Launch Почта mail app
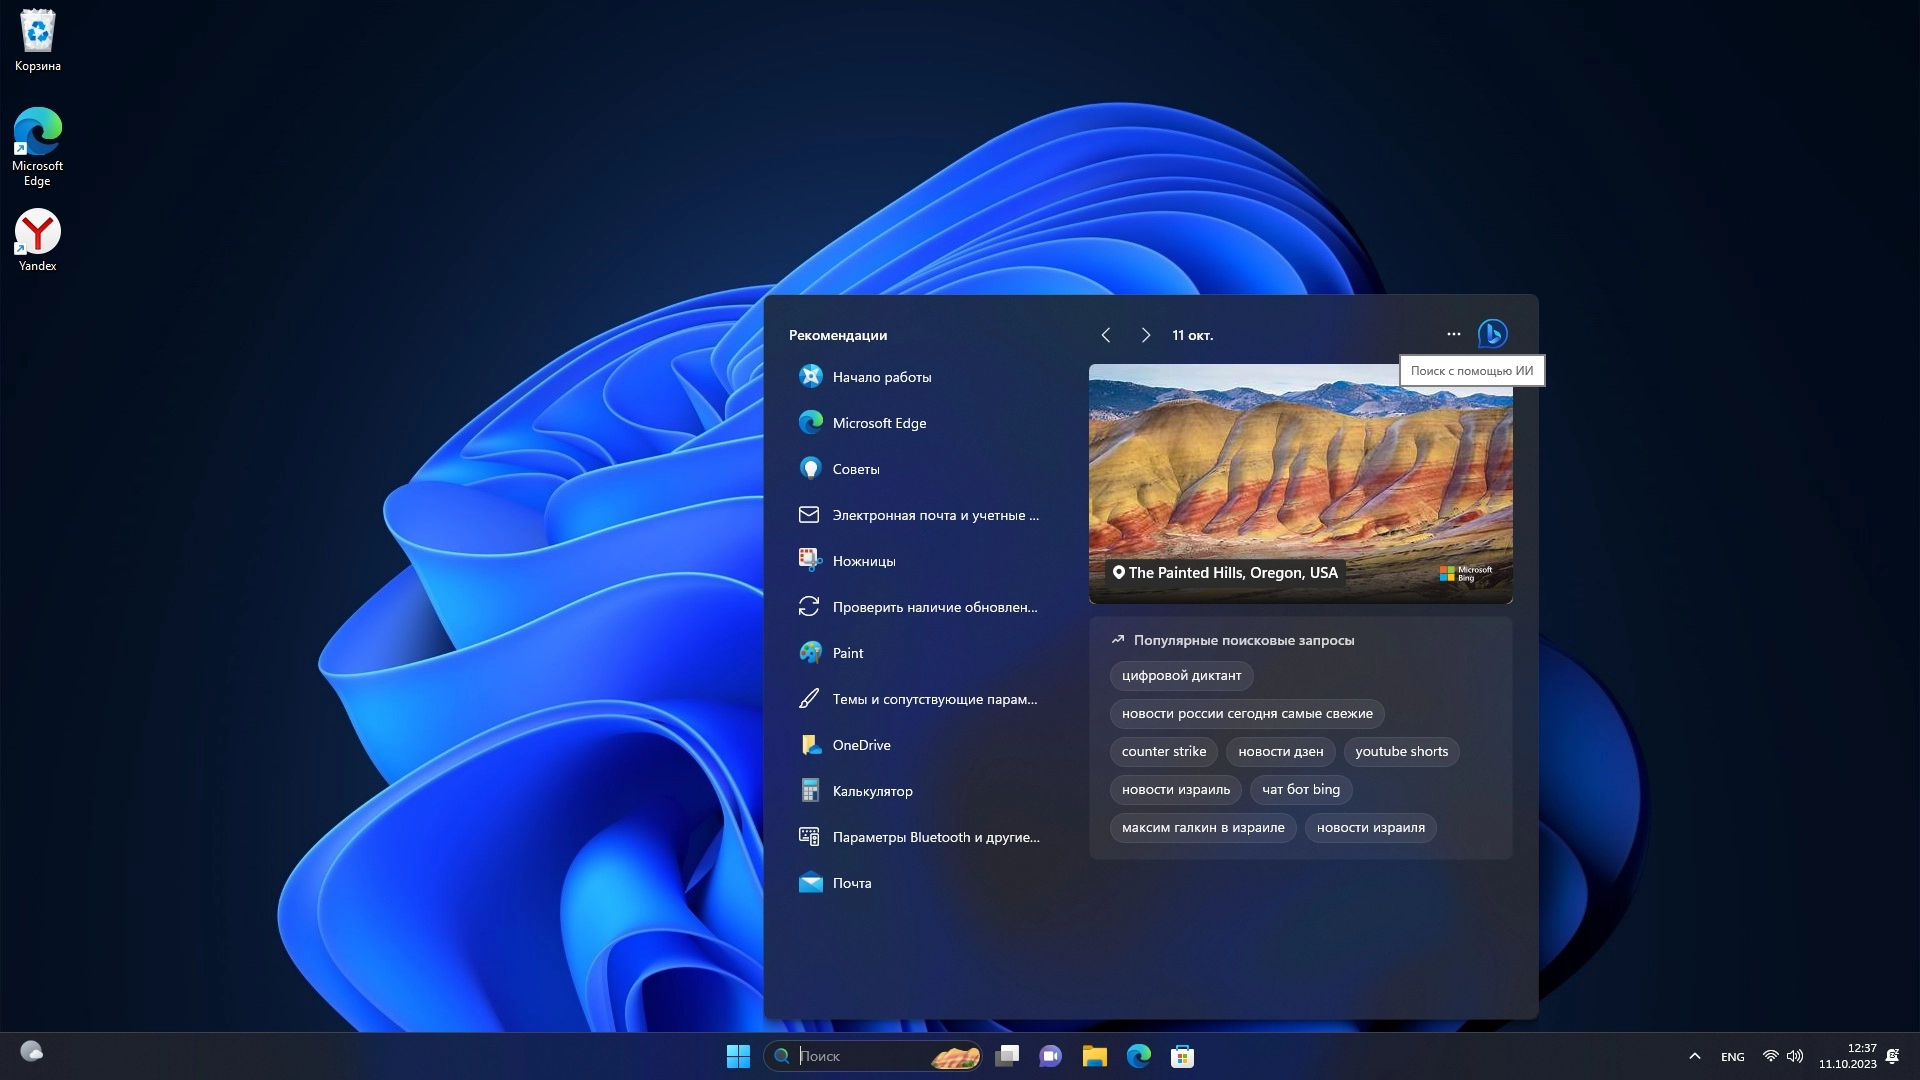 [x=852, y=883]
